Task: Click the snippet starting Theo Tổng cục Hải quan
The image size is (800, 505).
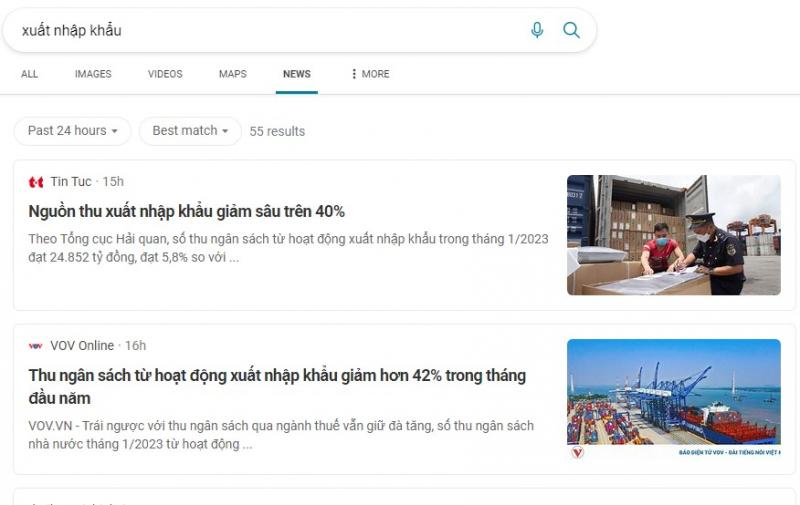Action: point(288,248)
